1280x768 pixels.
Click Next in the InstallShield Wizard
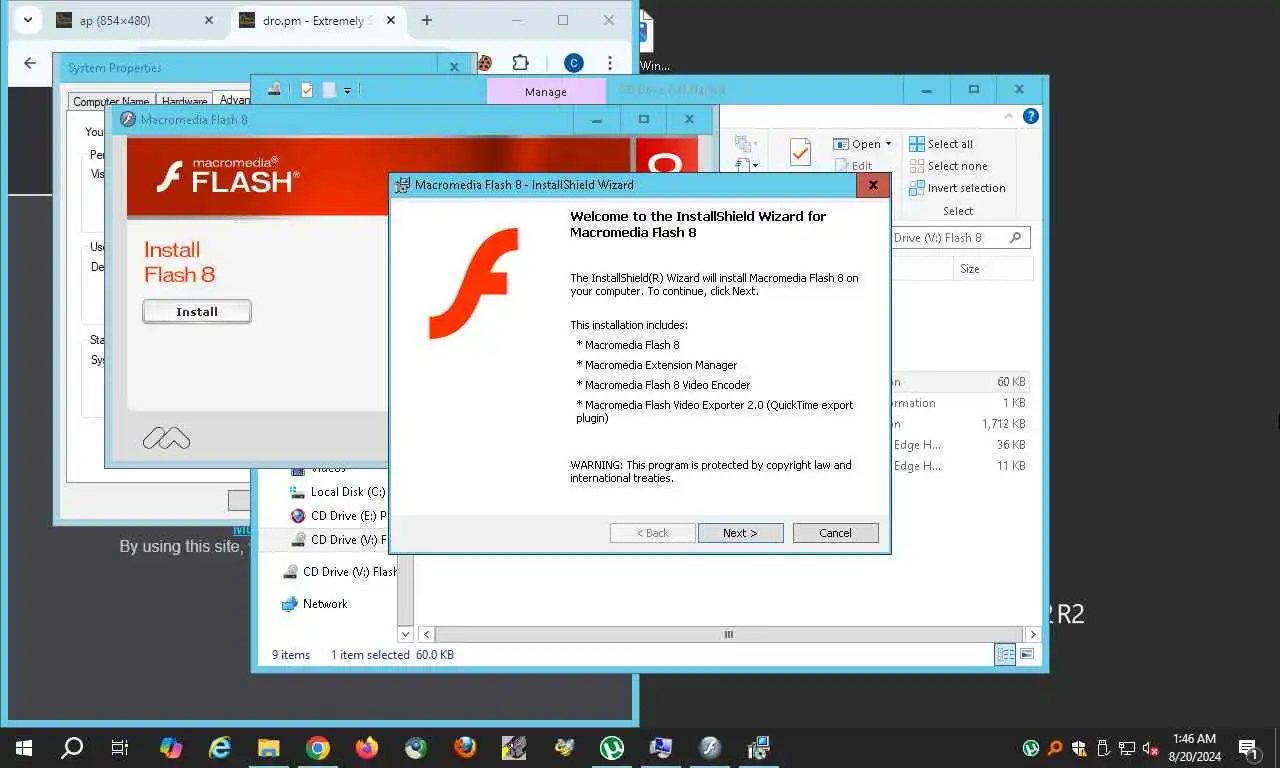pos(740,533)
